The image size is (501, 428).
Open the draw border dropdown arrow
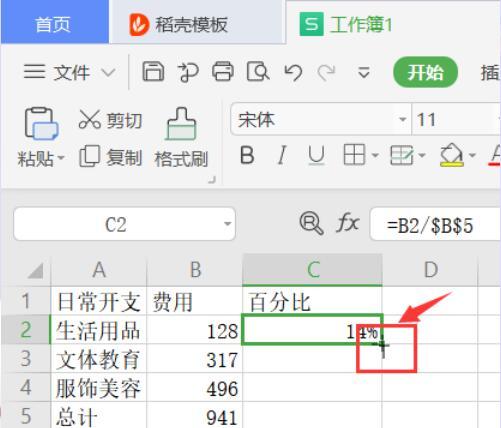[x=422, y=155]
